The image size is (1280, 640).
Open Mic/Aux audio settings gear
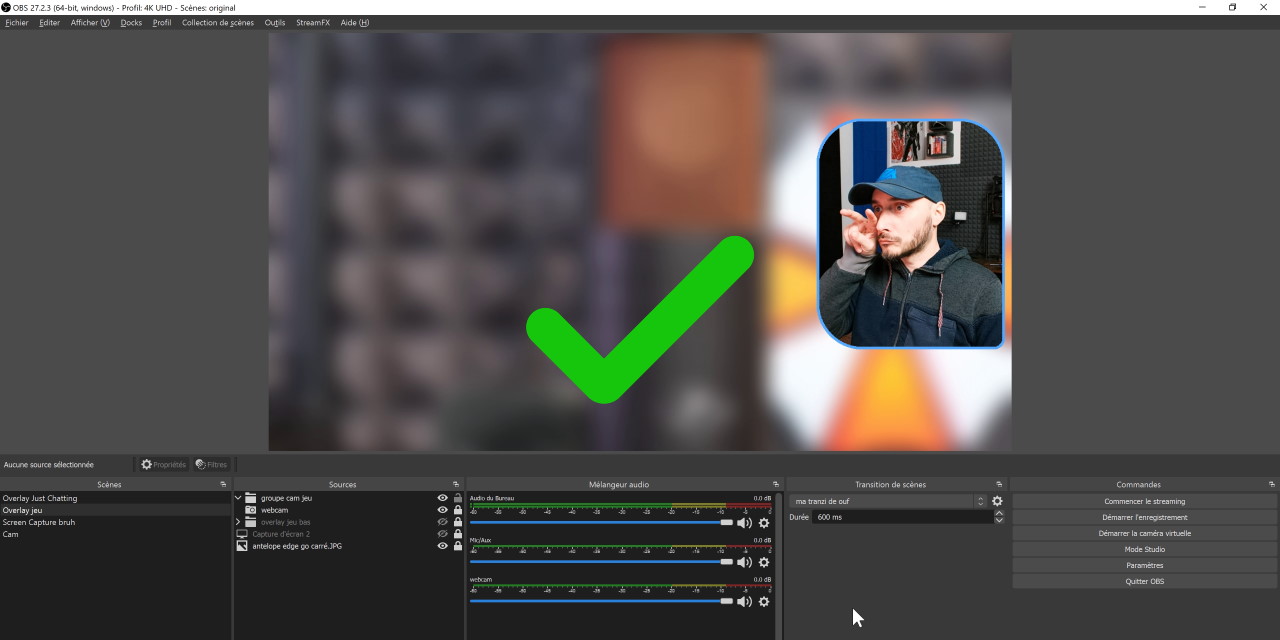click(764, 562)
